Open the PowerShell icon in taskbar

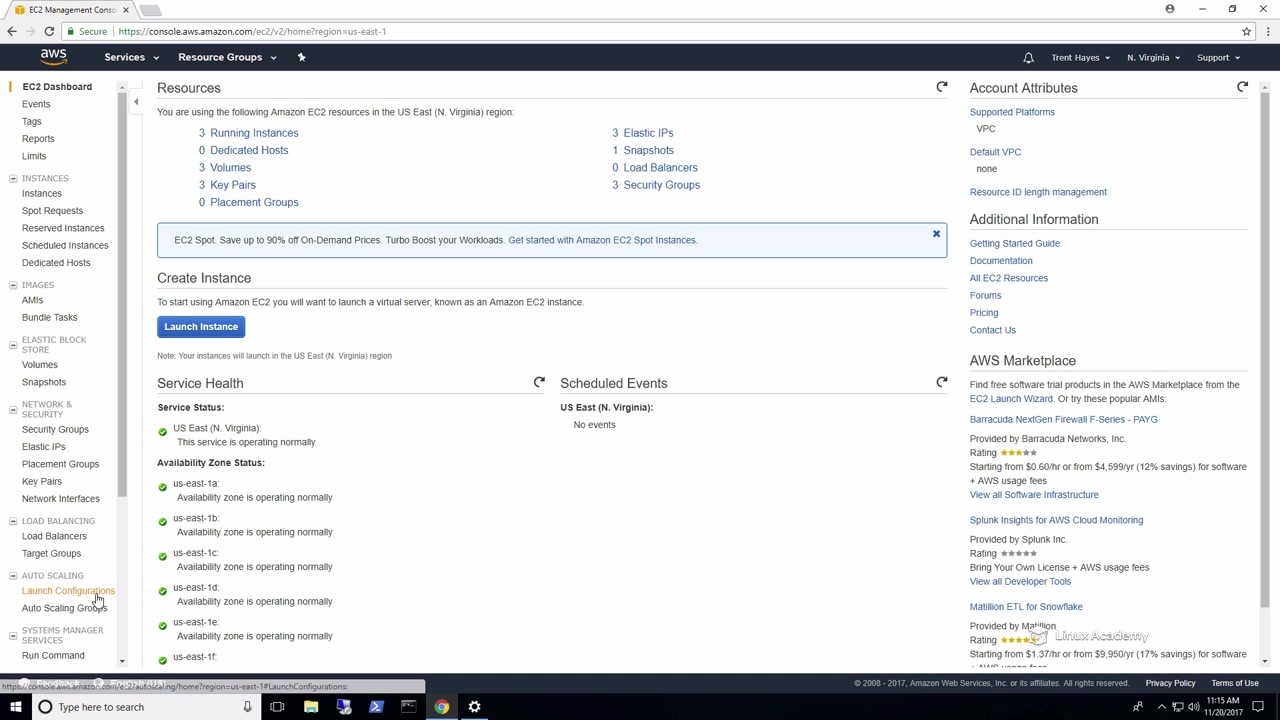click(x=376, y=707)
